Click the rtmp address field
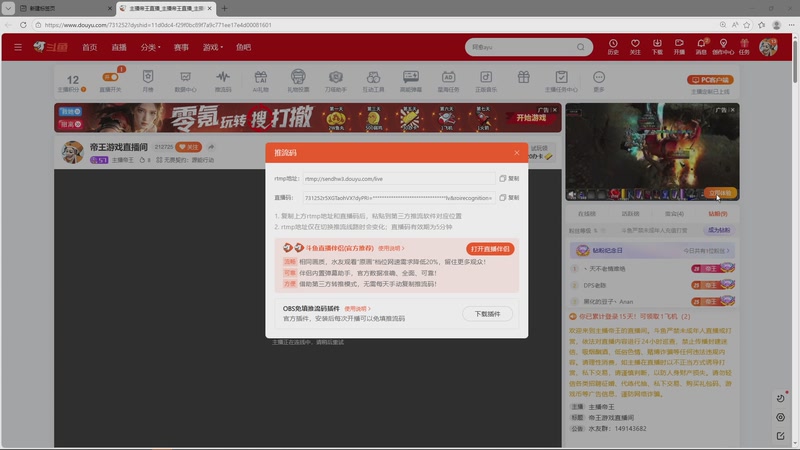Image resolution: width=800 pixels, height=450 pixels. [398, 179]
